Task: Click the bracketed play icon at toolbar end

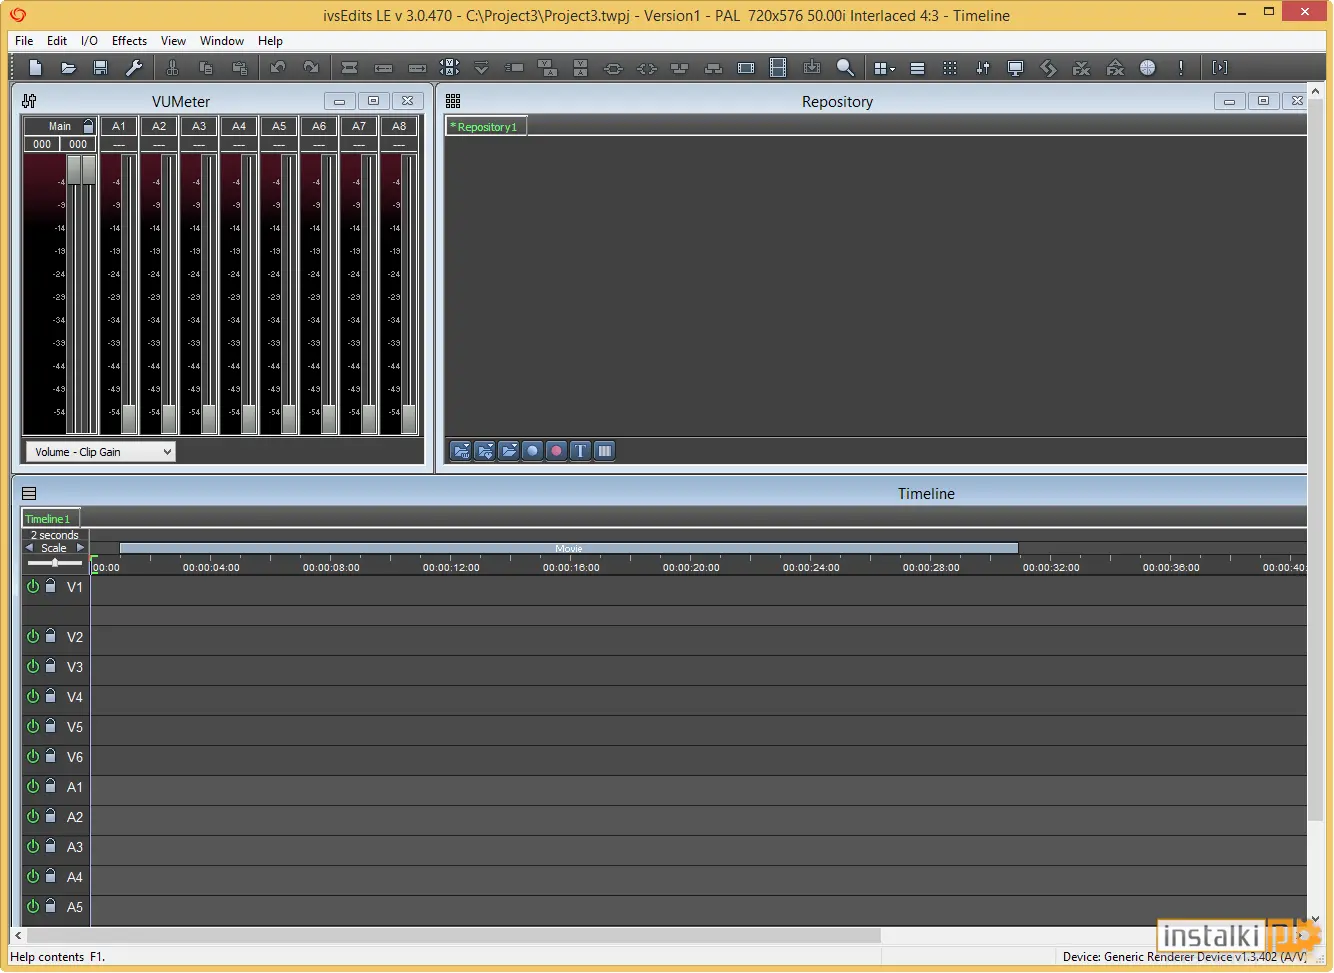Action: [x=1220, y=68]
